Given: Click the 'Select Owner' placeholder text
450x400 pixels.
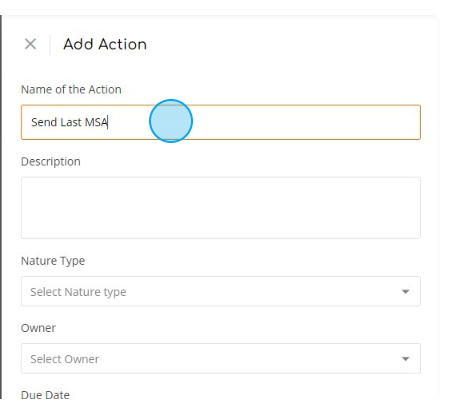Looking at the screenshot, I should [65, 359].
